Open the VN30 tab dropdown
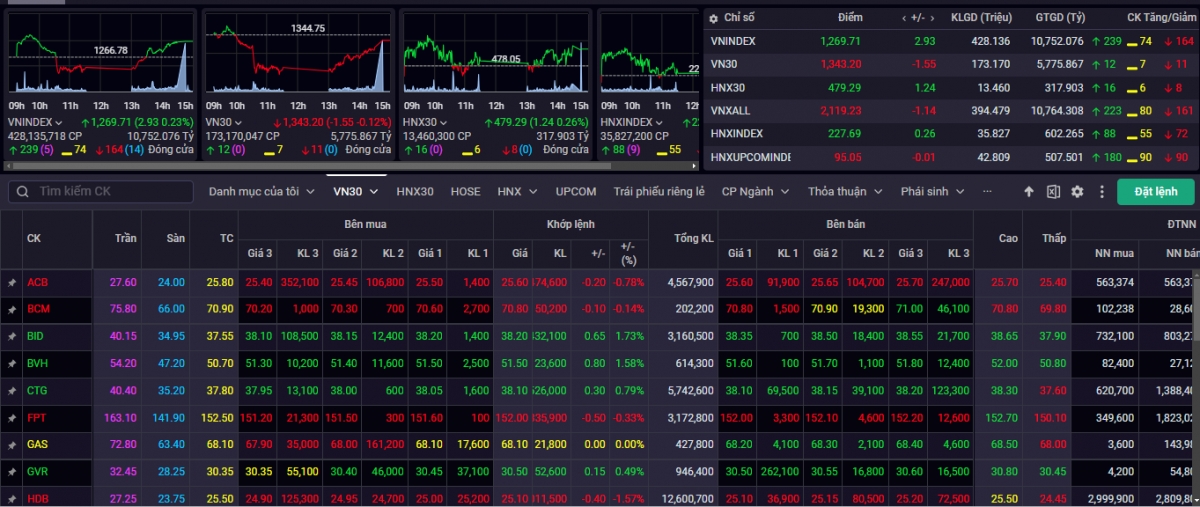This screenshot has height=507, width=1200. click(x=374, y=191)
